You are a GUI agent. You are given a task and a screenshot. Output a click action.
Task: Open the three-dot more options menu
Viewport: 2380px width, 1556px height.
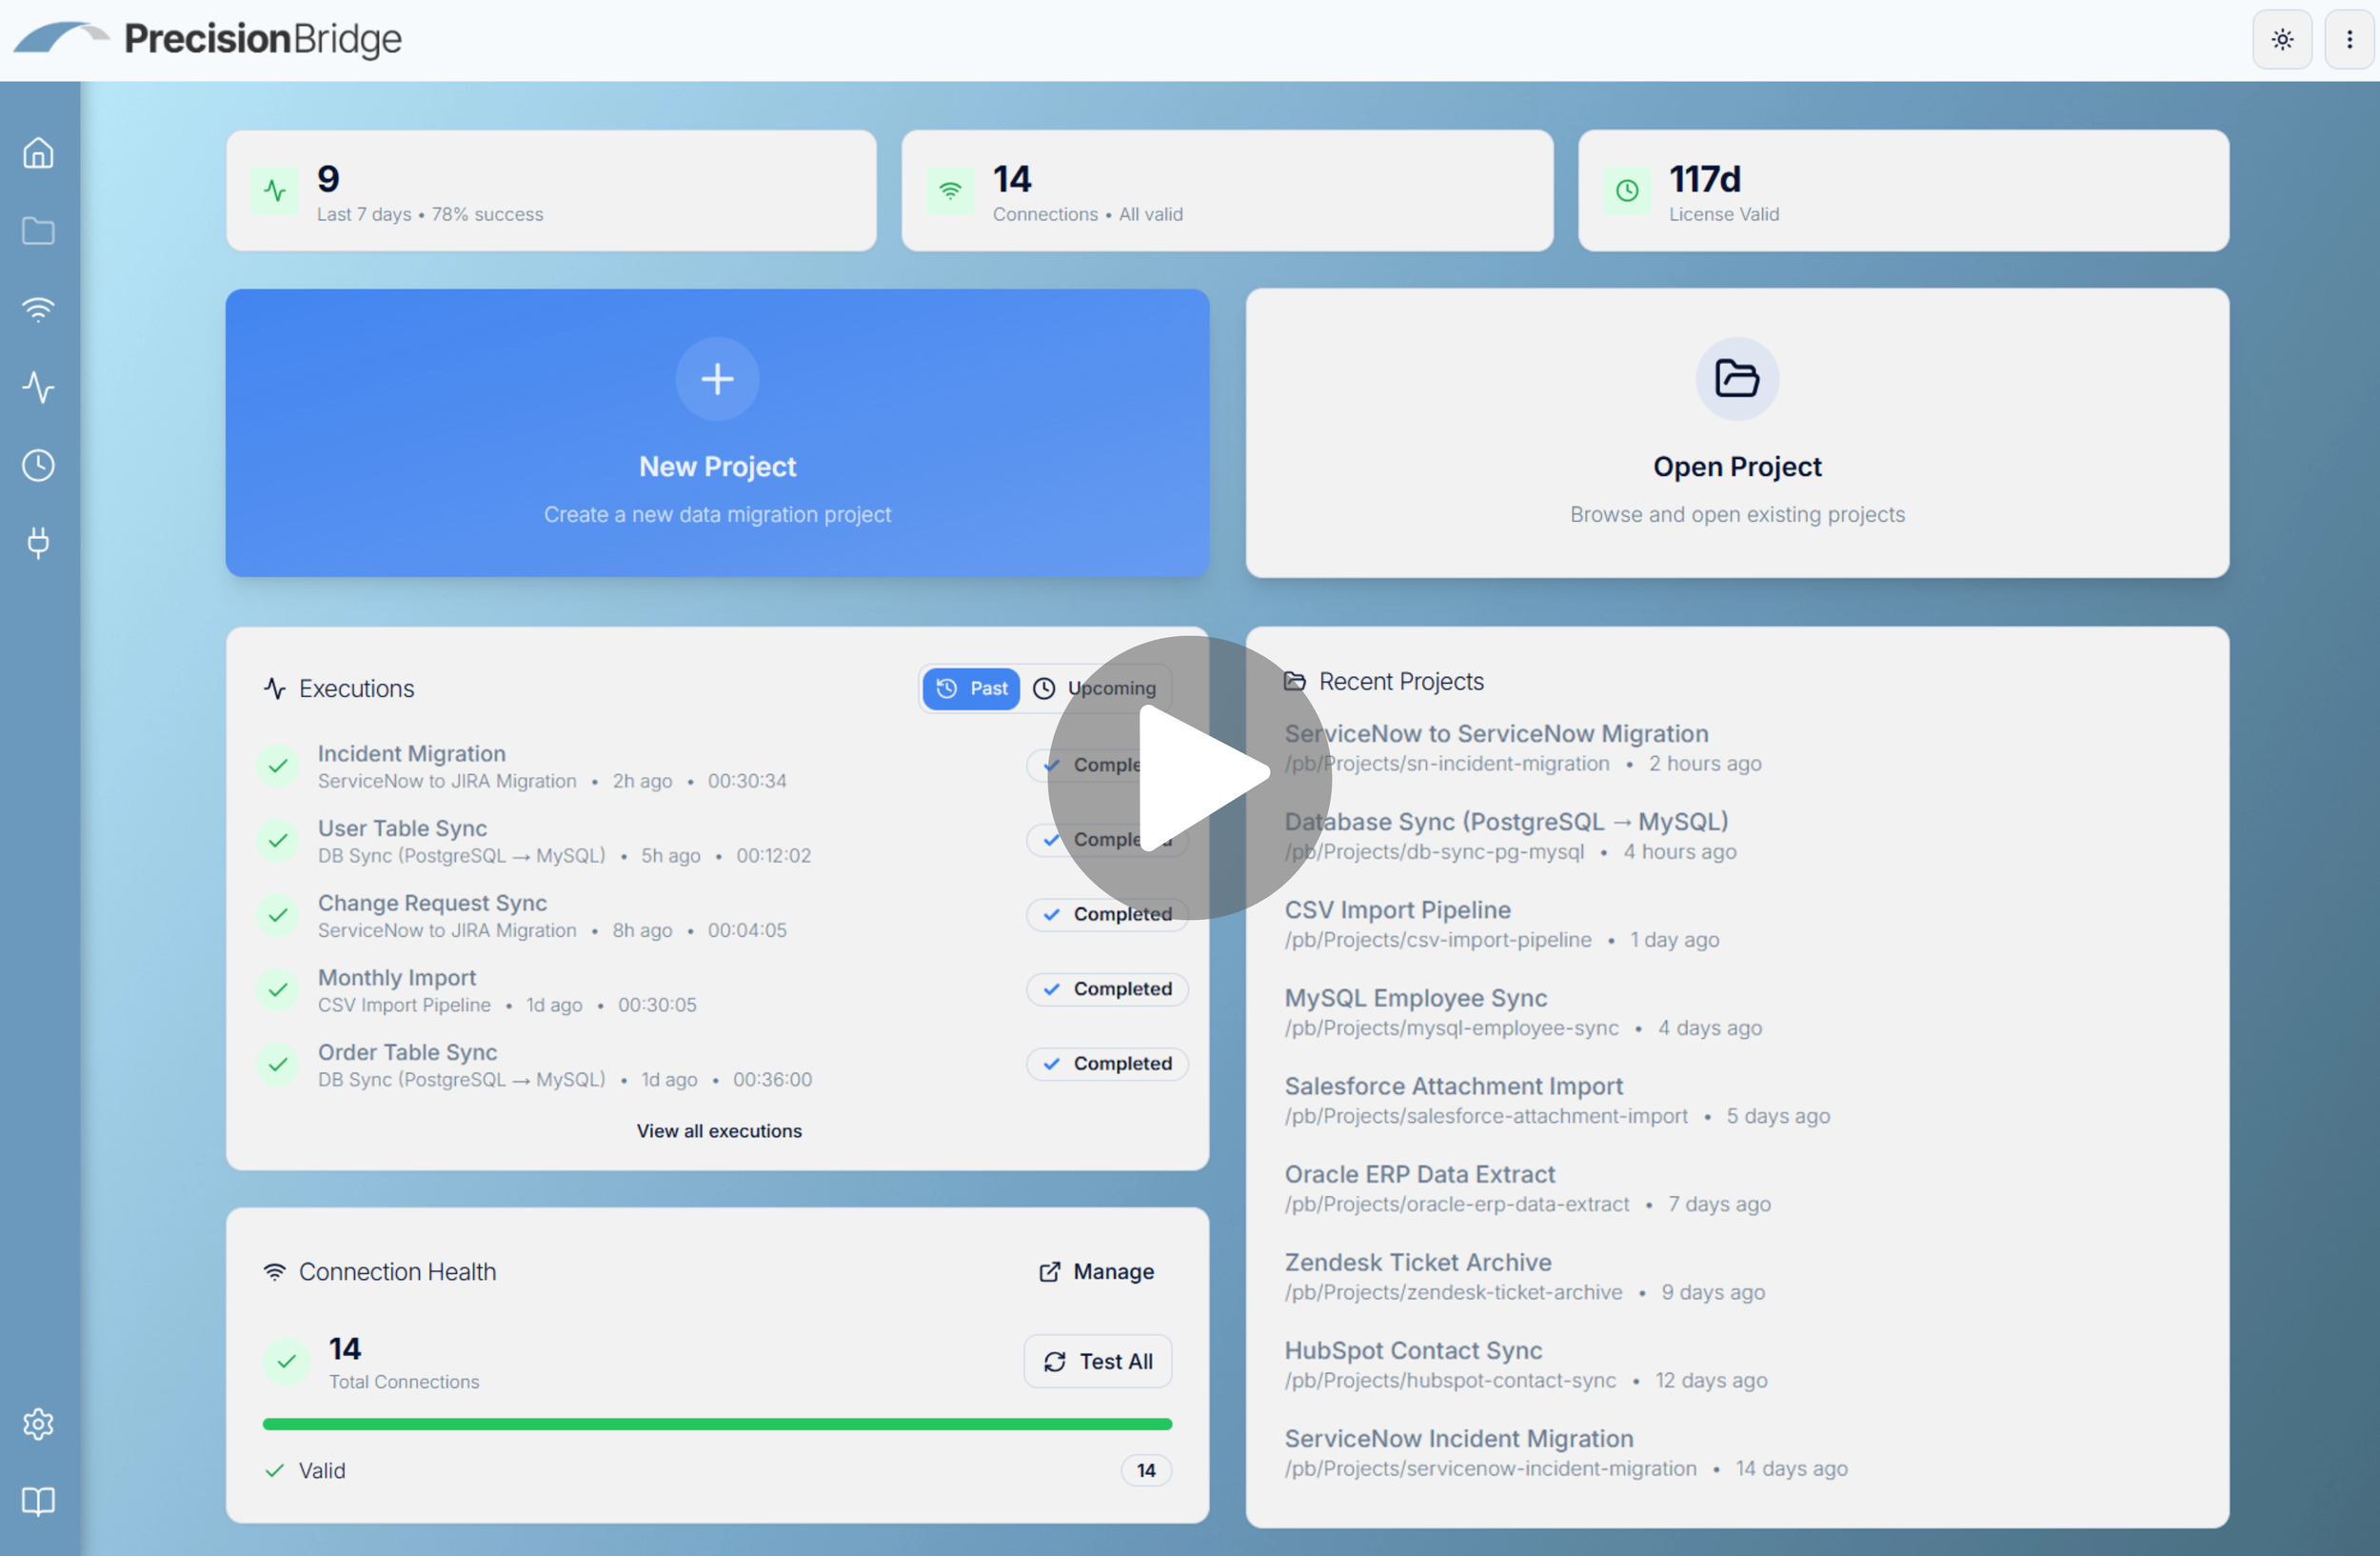pyautogui.click(x=2350, y=39)
